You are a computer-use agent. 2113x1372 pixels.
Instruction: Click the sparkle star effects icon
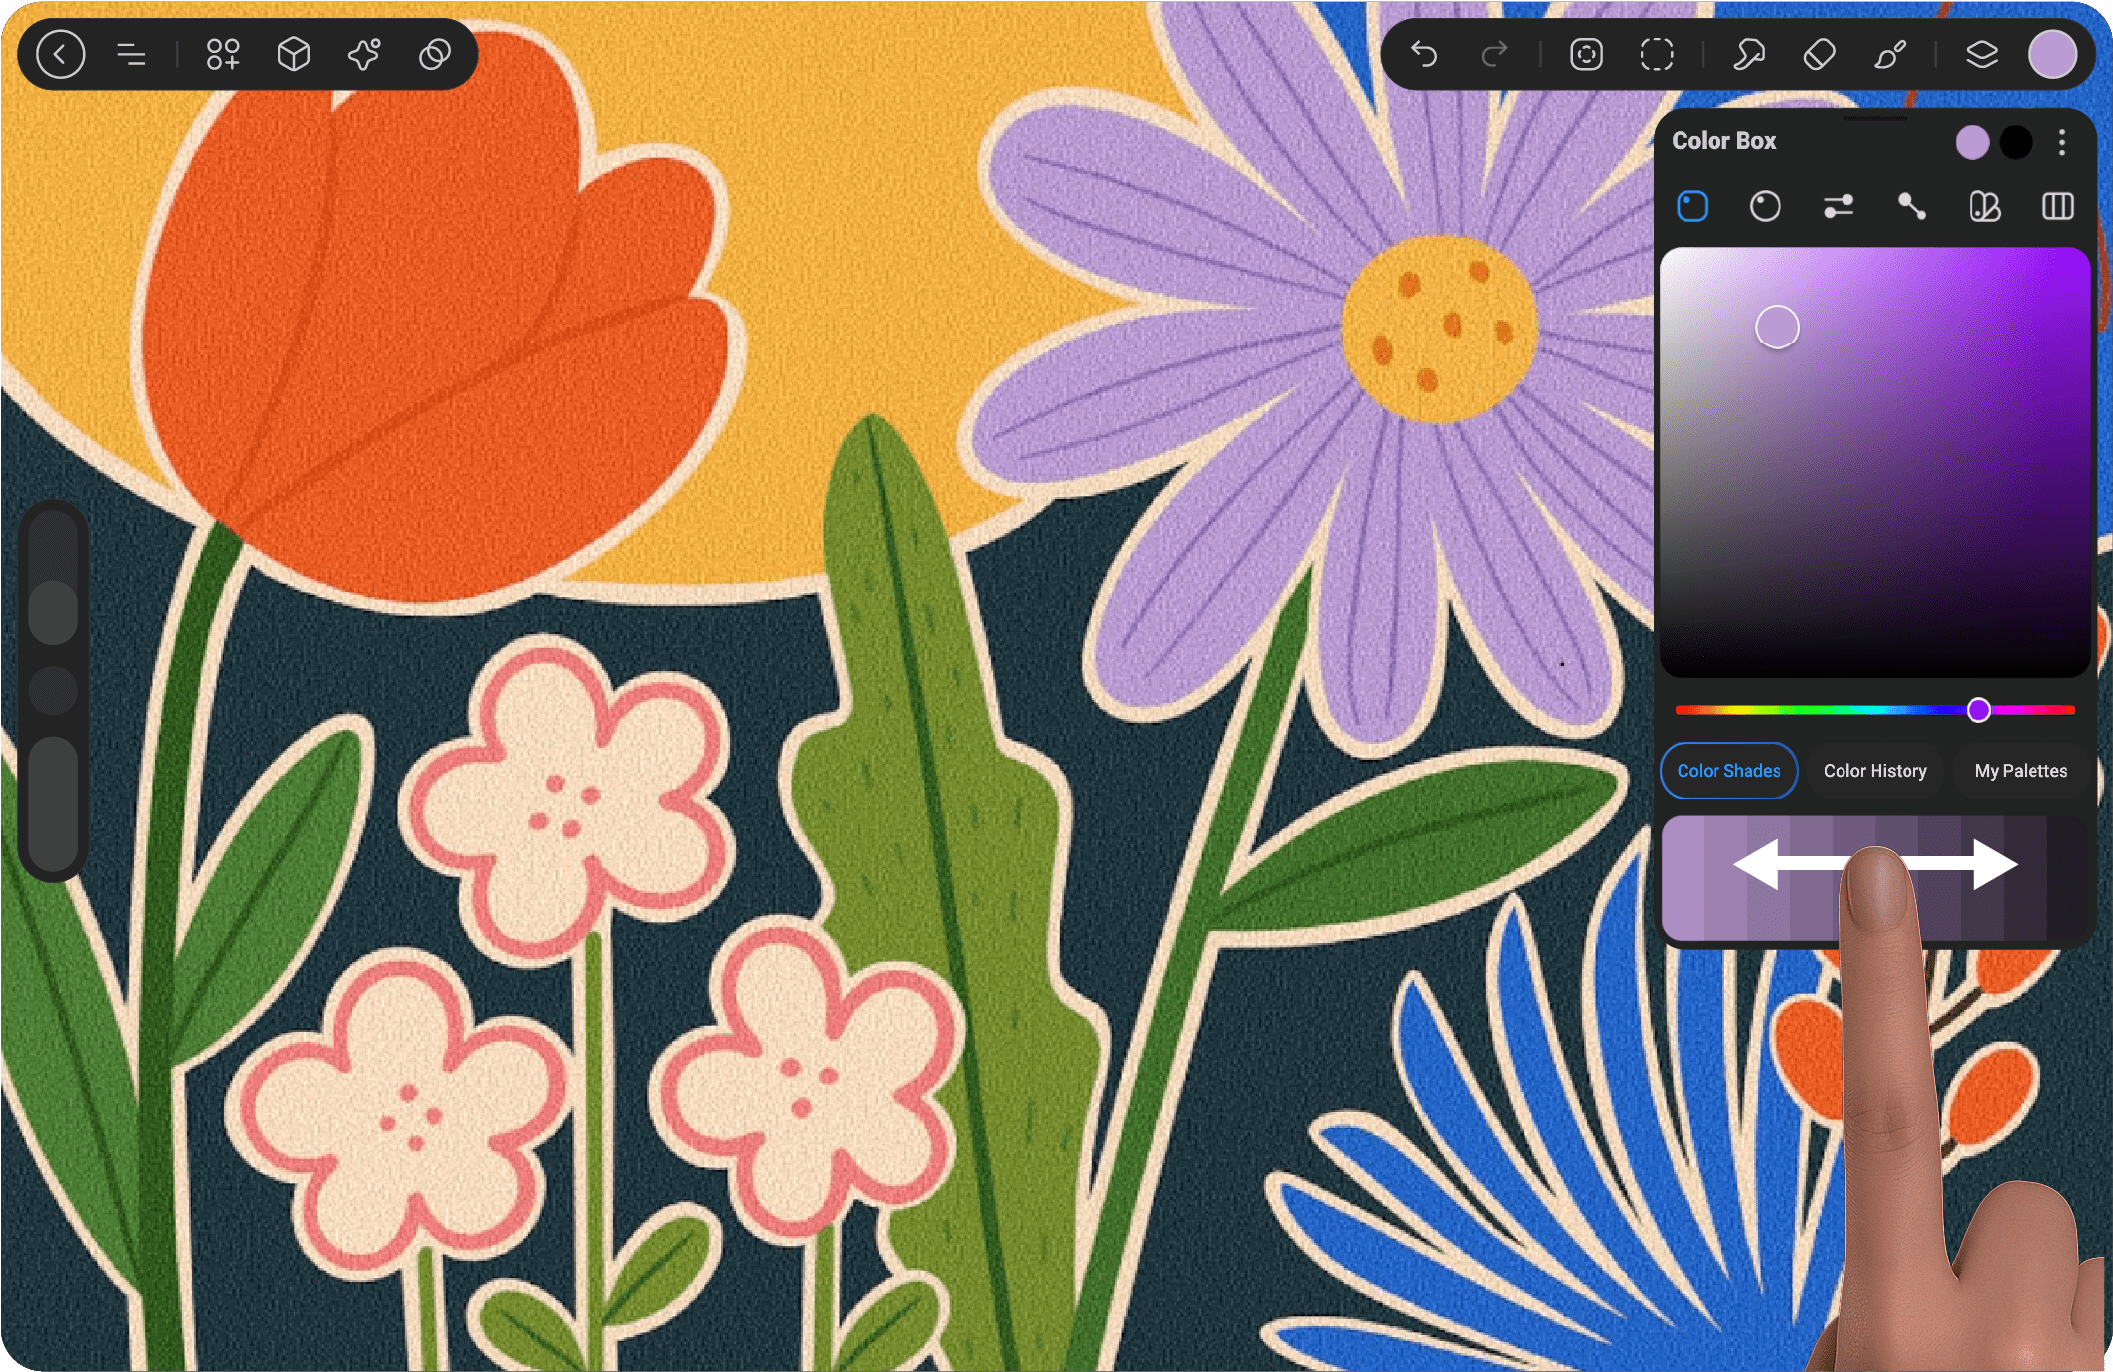(x=364, y=54)
